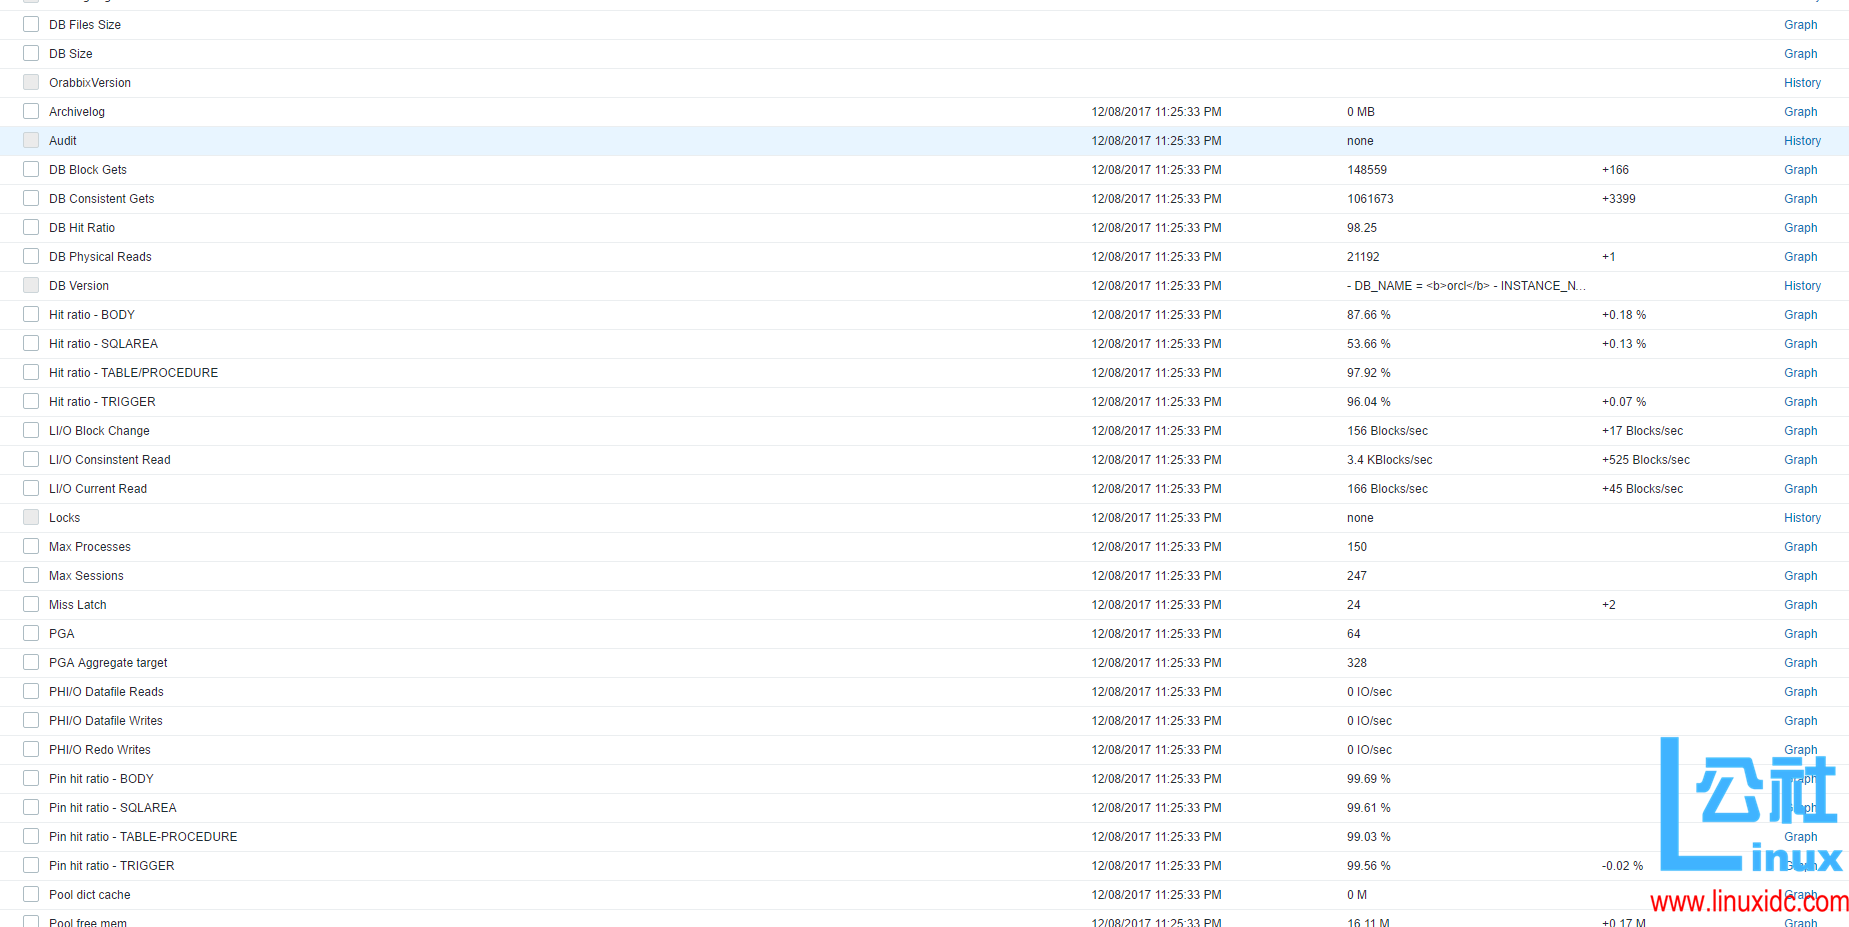Screen dimensions: 1849x927
Task: Check the DB Files Size checkbox
Action: (x=31, y=24)
